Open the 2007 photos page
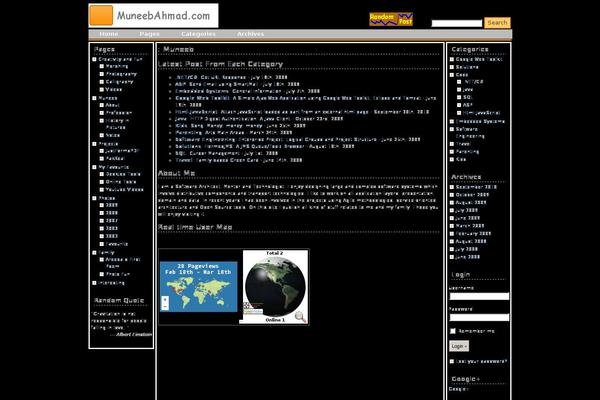Image resolution: width=600 pixels, height=400 pixels. point(112,220)
